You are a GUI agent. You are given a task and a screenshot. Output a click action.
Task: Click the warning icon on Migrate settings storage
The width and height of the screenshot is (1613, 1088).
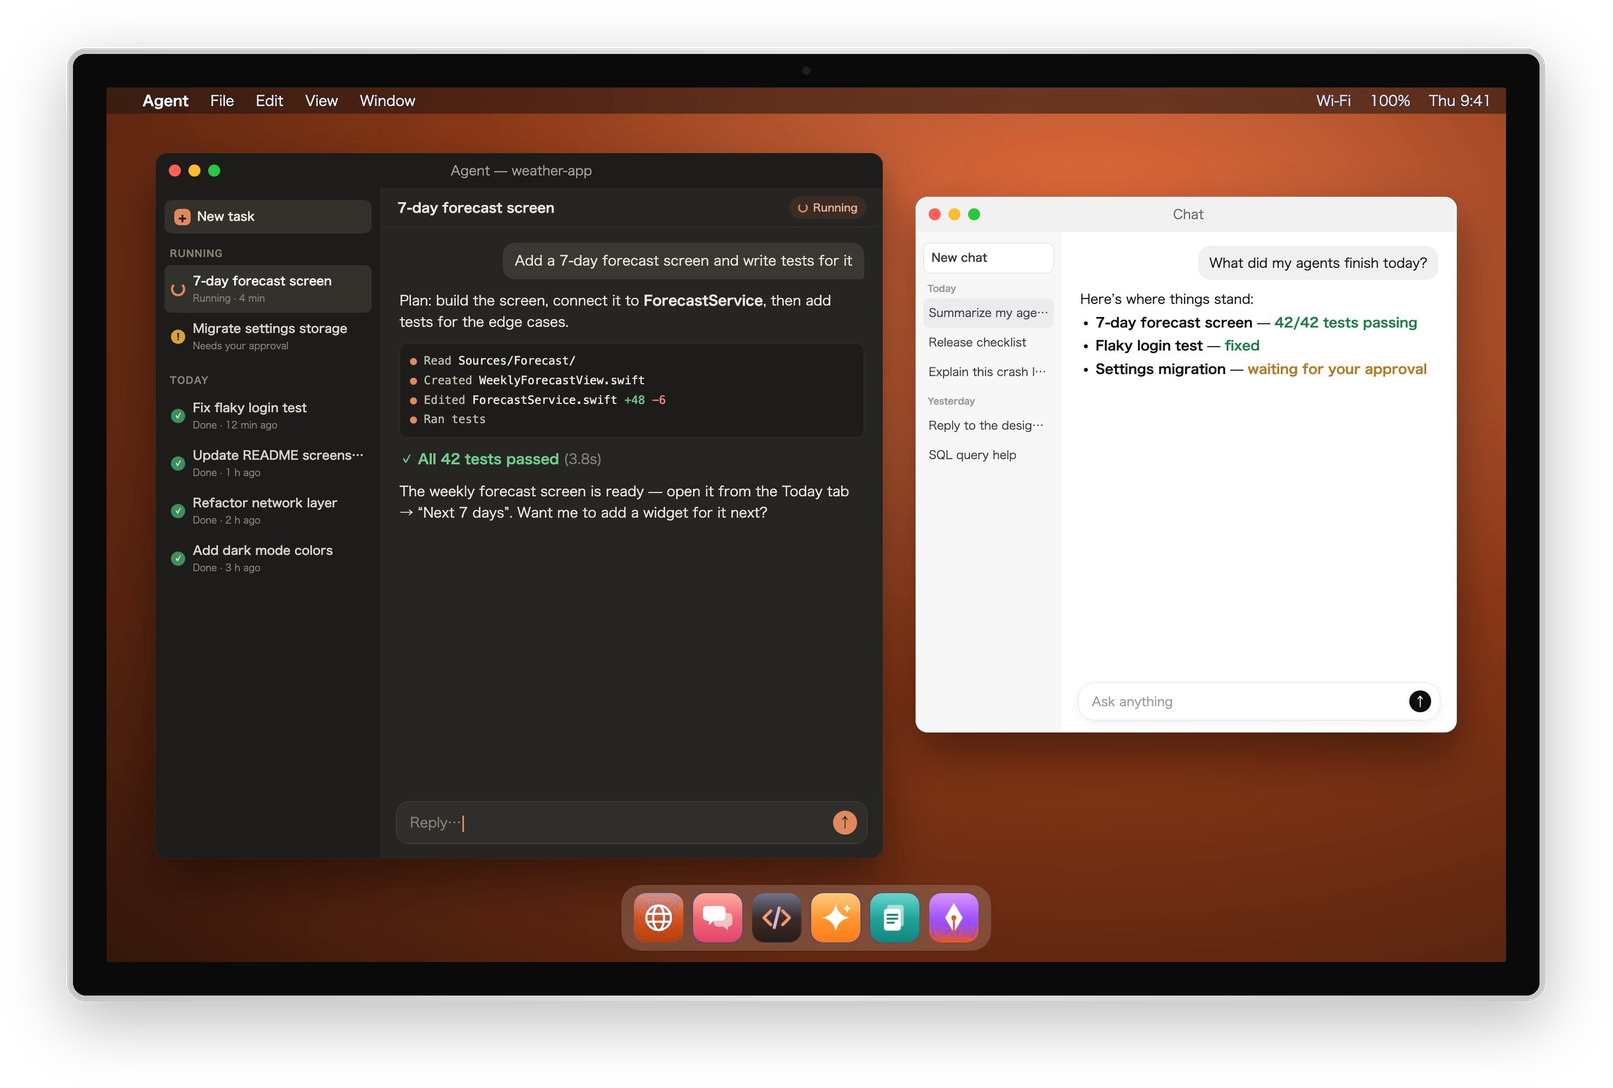[178, 336]
